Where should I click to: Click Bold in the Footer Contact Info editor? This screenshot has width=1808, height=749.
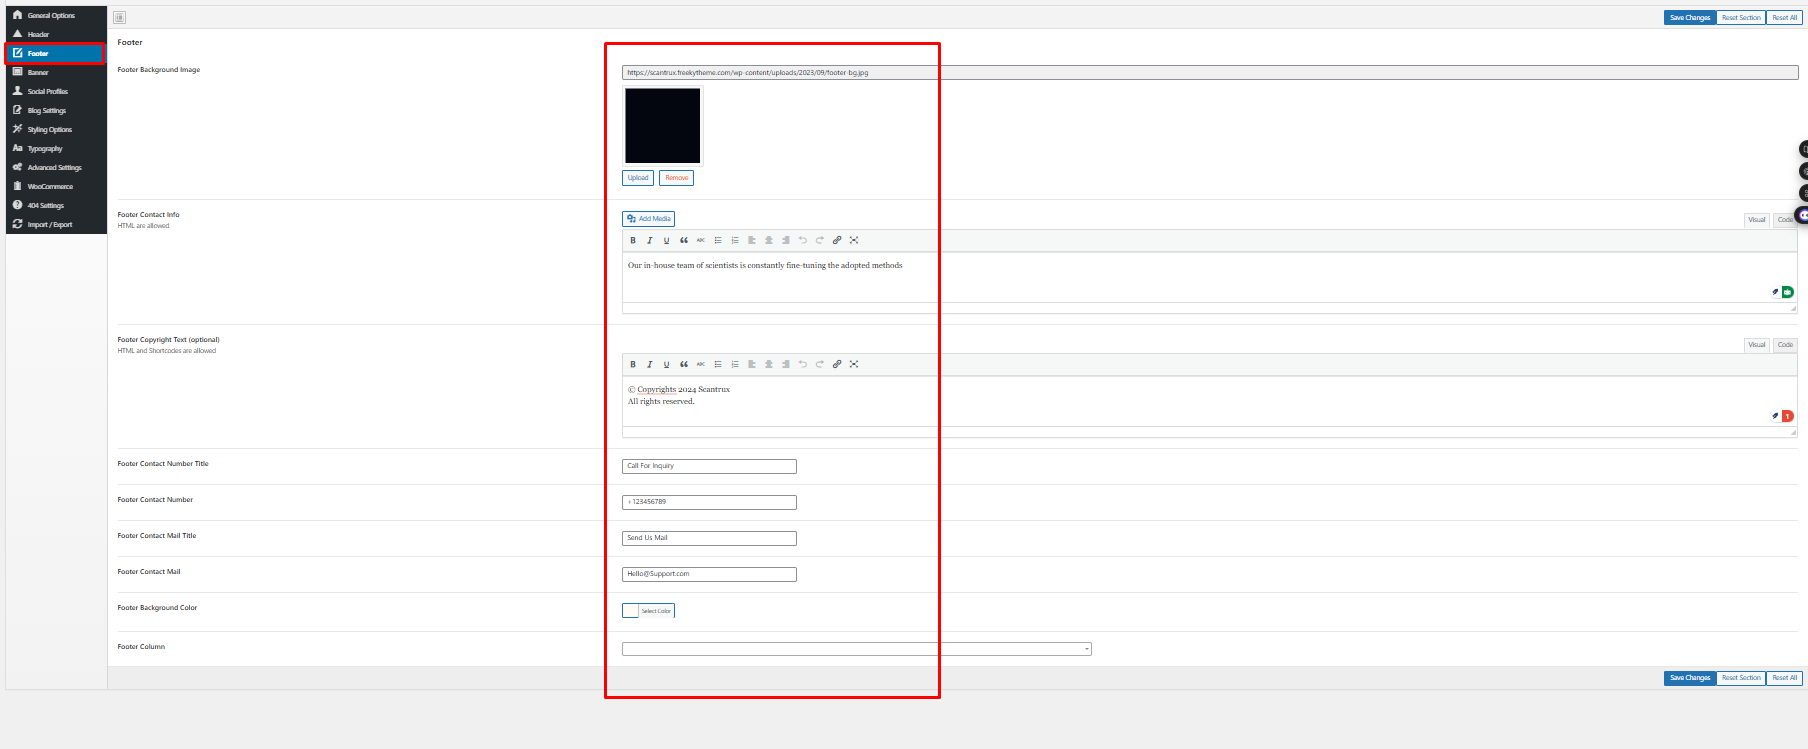633,240
